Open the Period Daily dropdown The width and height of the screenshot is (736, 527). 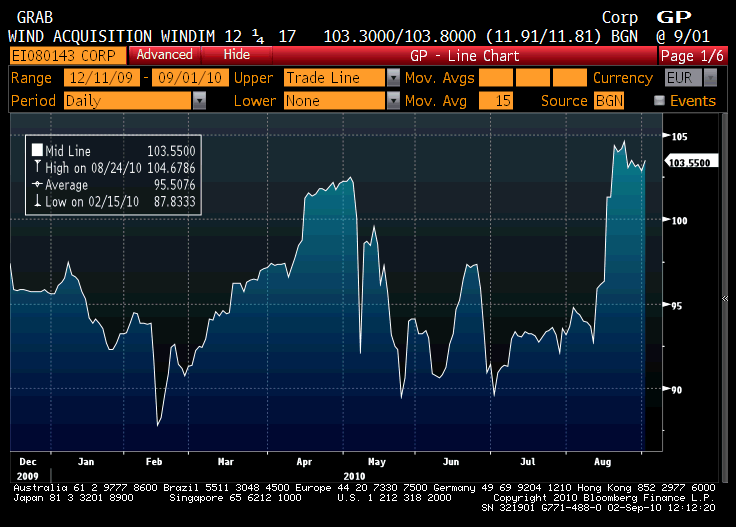[200, 101]
